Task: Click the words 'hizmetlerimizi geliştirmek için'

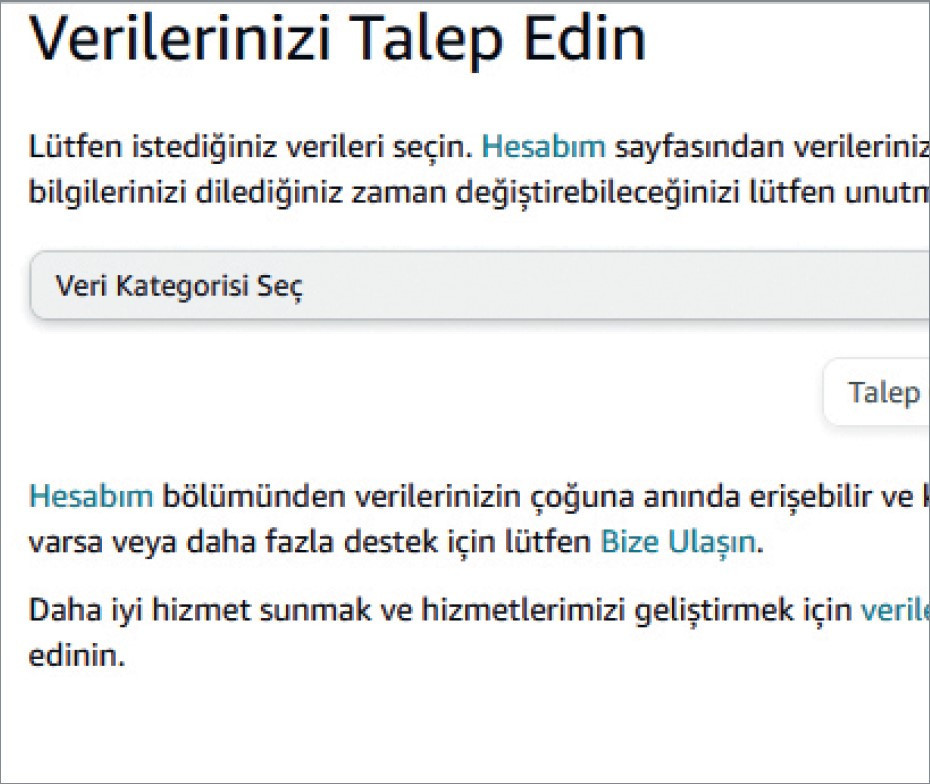Action: coord(636,611)
